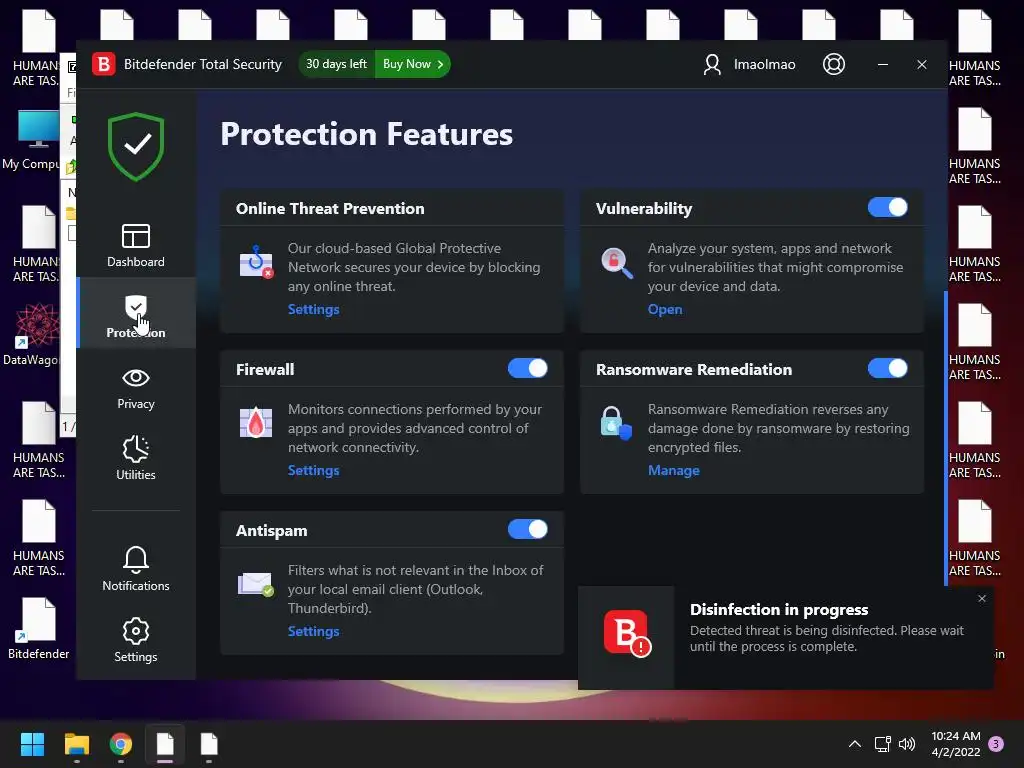
Task: Open the support lifebuoy icon
Action: [x=834, y=64]
